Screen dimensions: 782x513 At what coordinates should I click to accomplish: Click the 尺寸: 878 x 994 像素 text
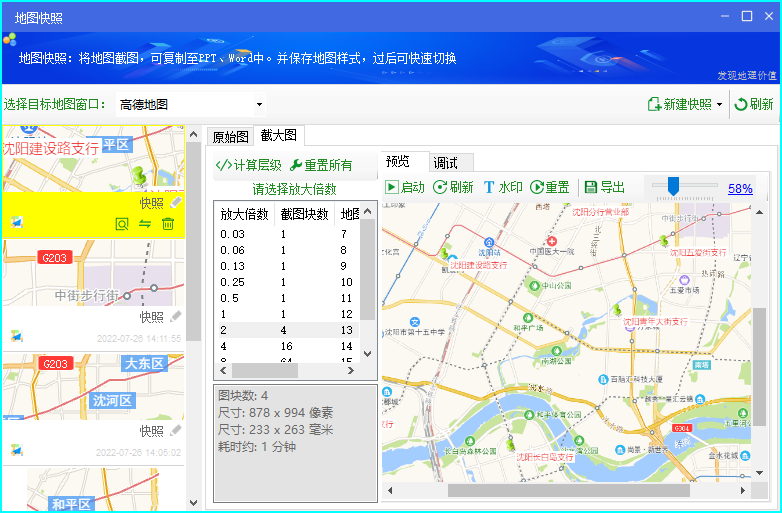(x=275, y=413)
